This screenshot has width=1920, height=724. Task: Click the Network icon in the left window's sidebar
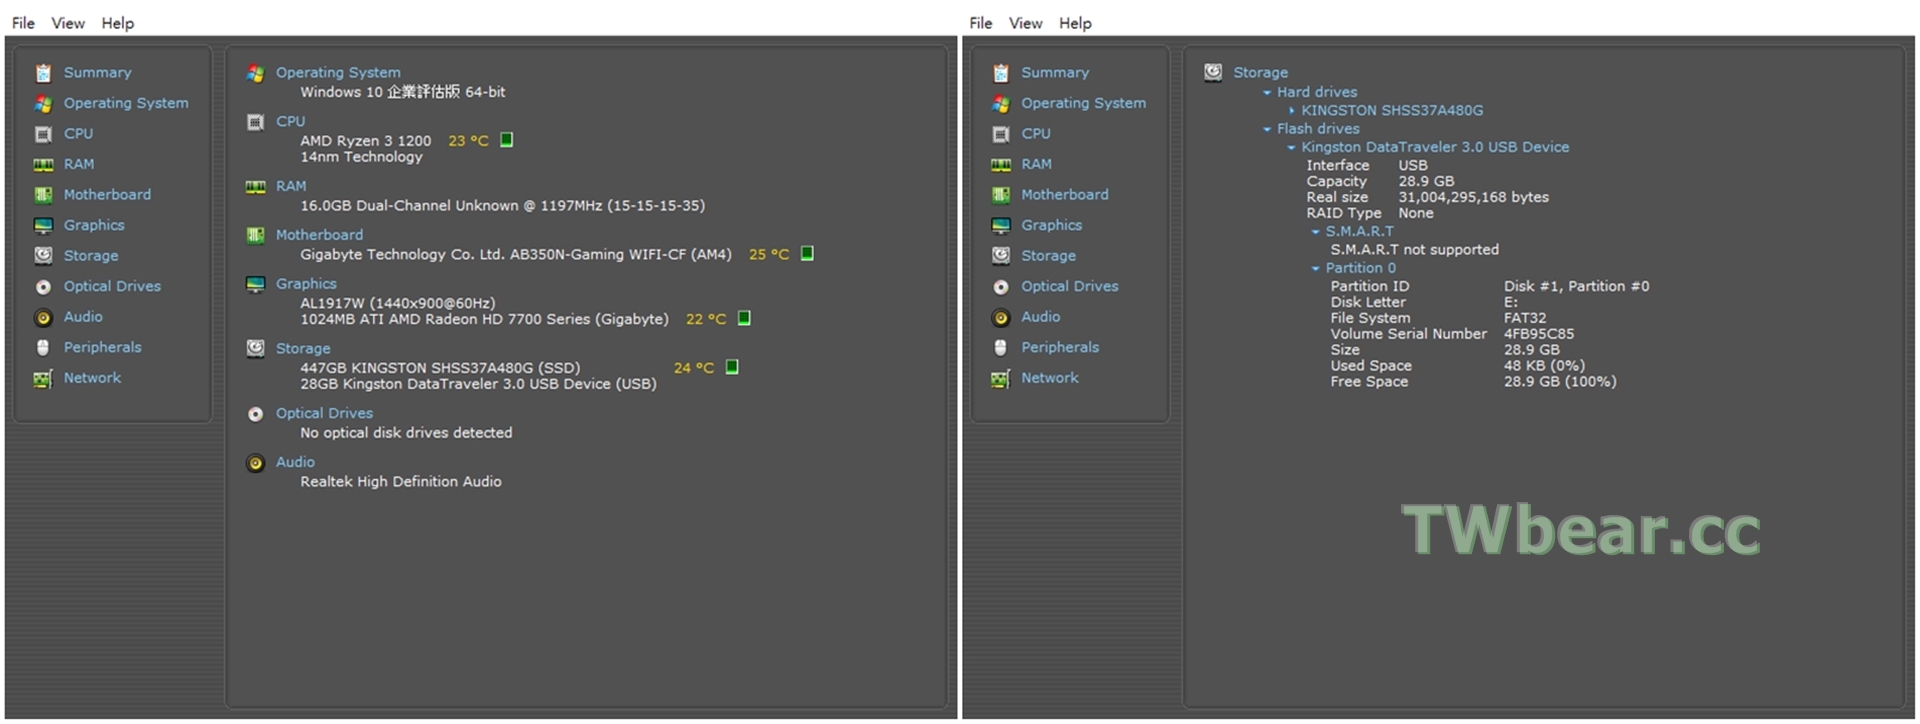[43, 379]
